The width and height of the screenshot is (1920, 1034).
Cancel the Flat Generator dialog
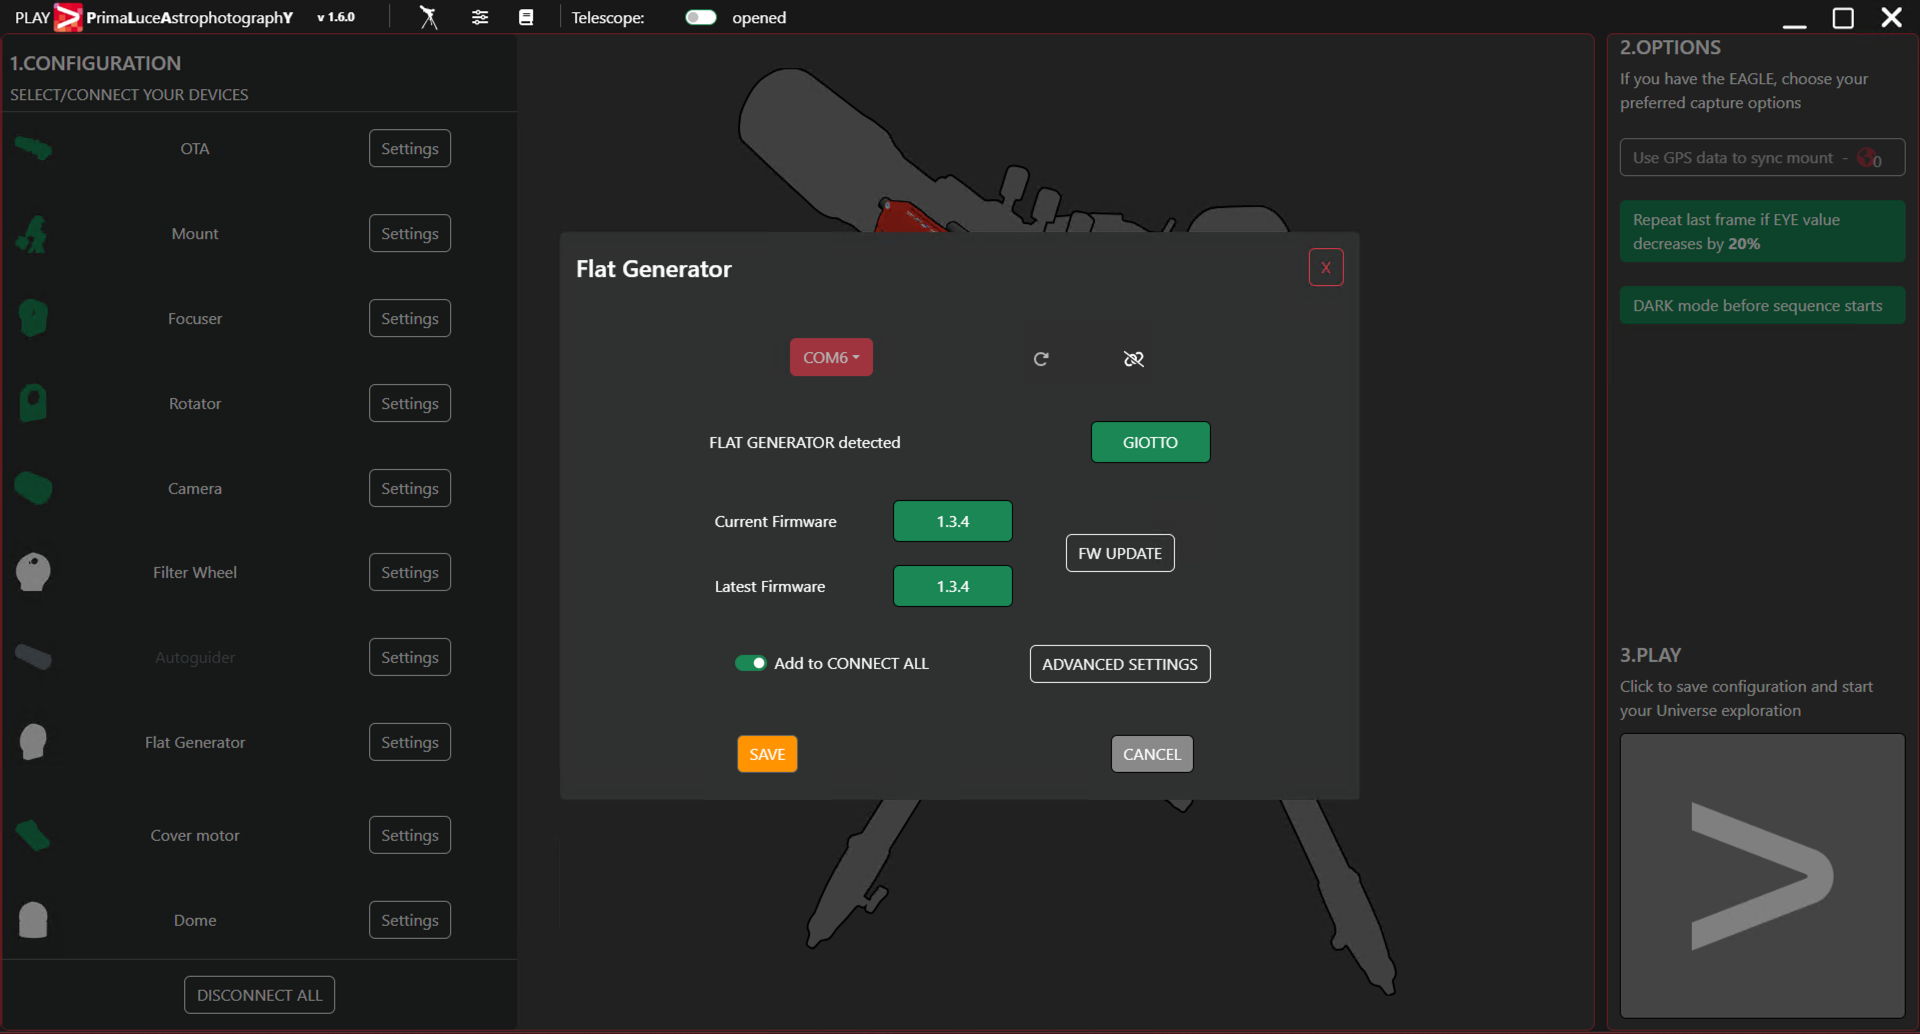click(1152, 754)
